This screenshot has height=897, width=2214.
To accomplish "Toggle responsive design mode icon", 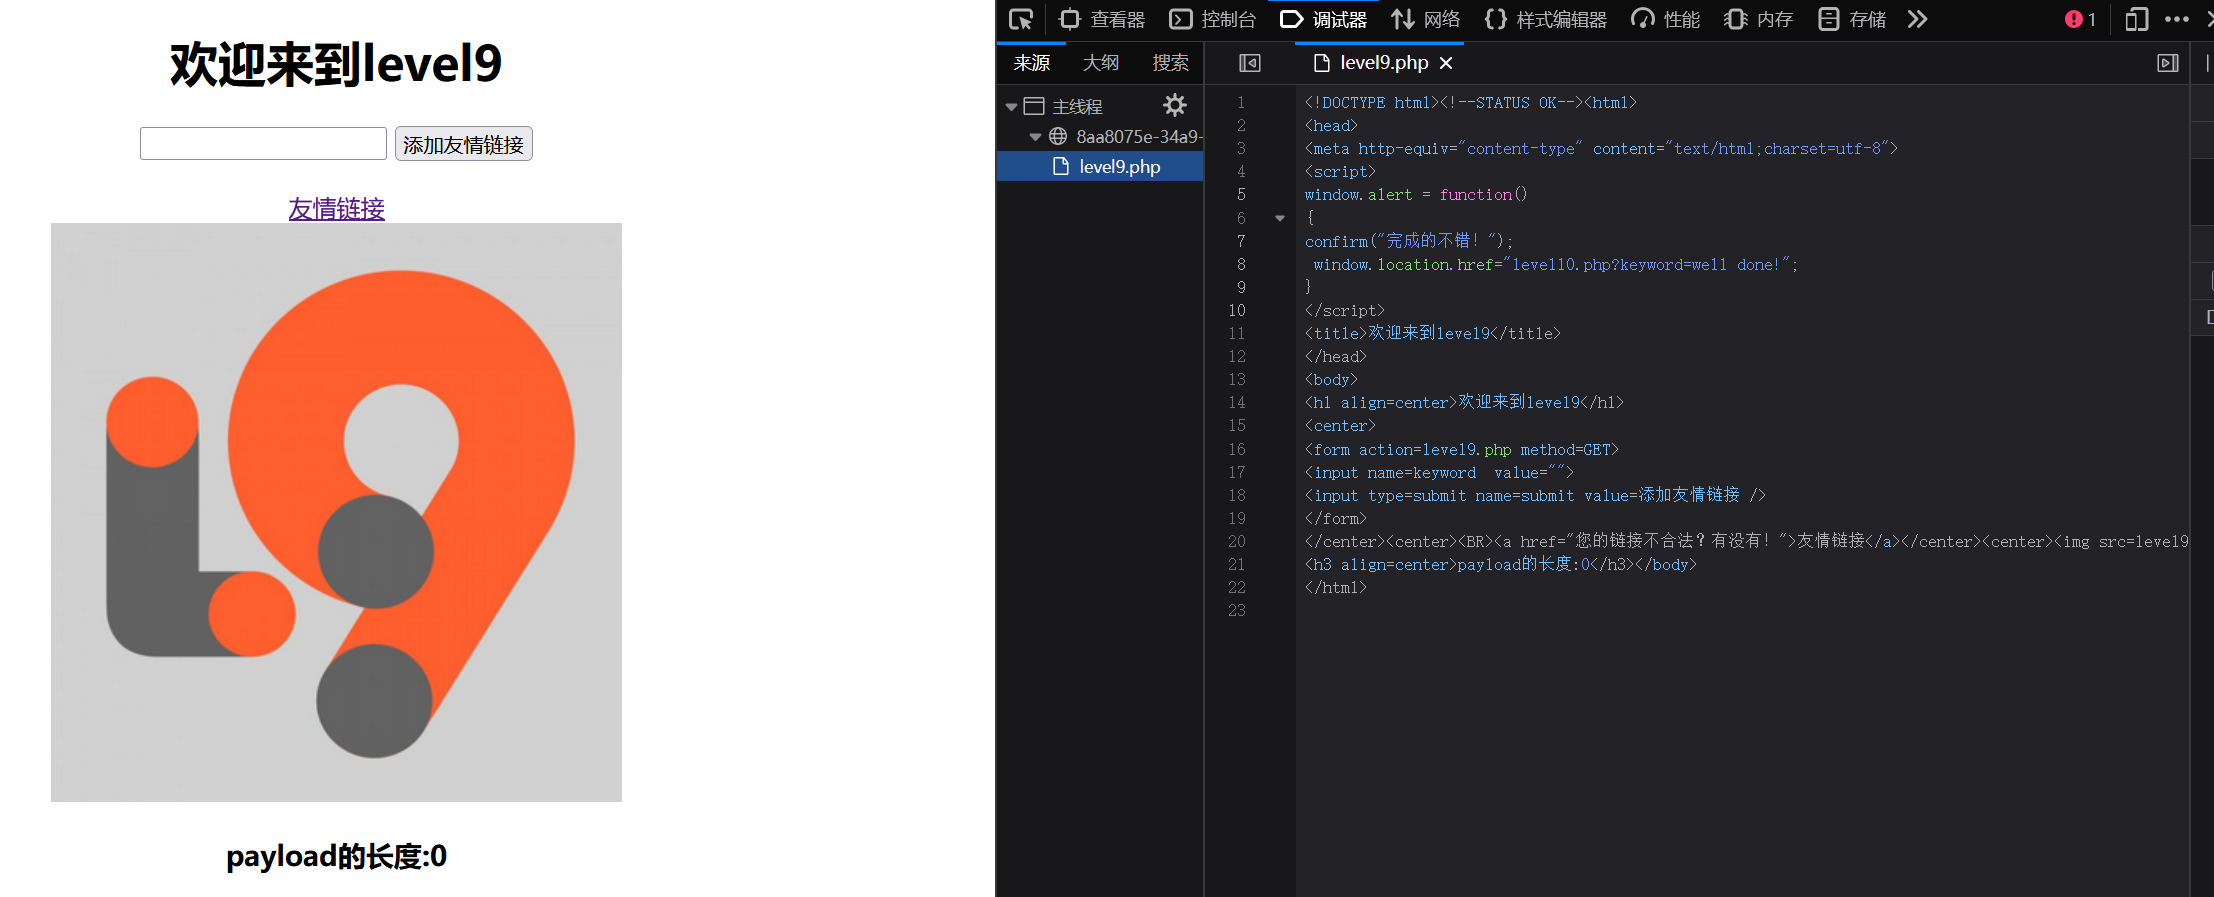I will pos(2136,19).
